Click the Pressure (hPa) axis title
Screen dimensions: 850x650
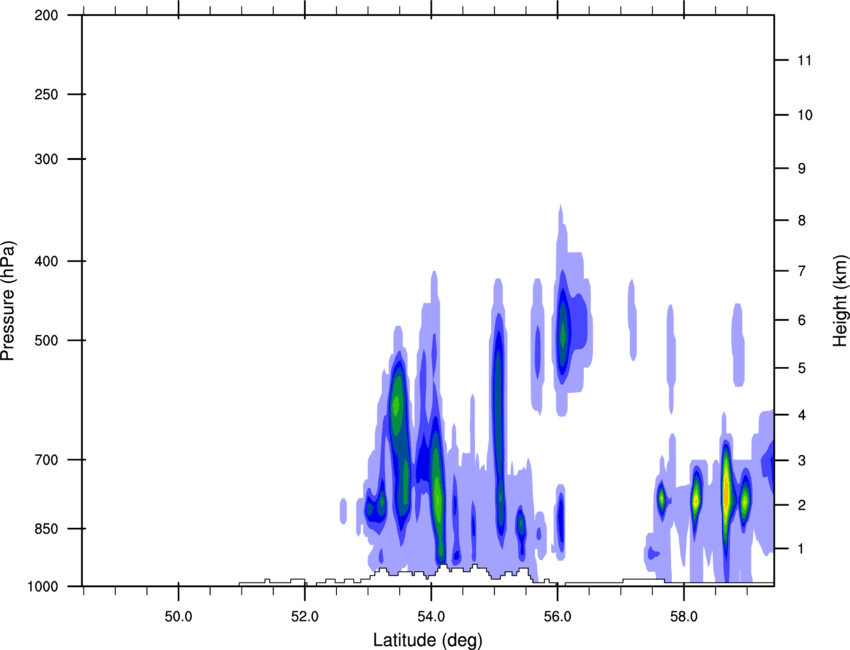(8, 300)
